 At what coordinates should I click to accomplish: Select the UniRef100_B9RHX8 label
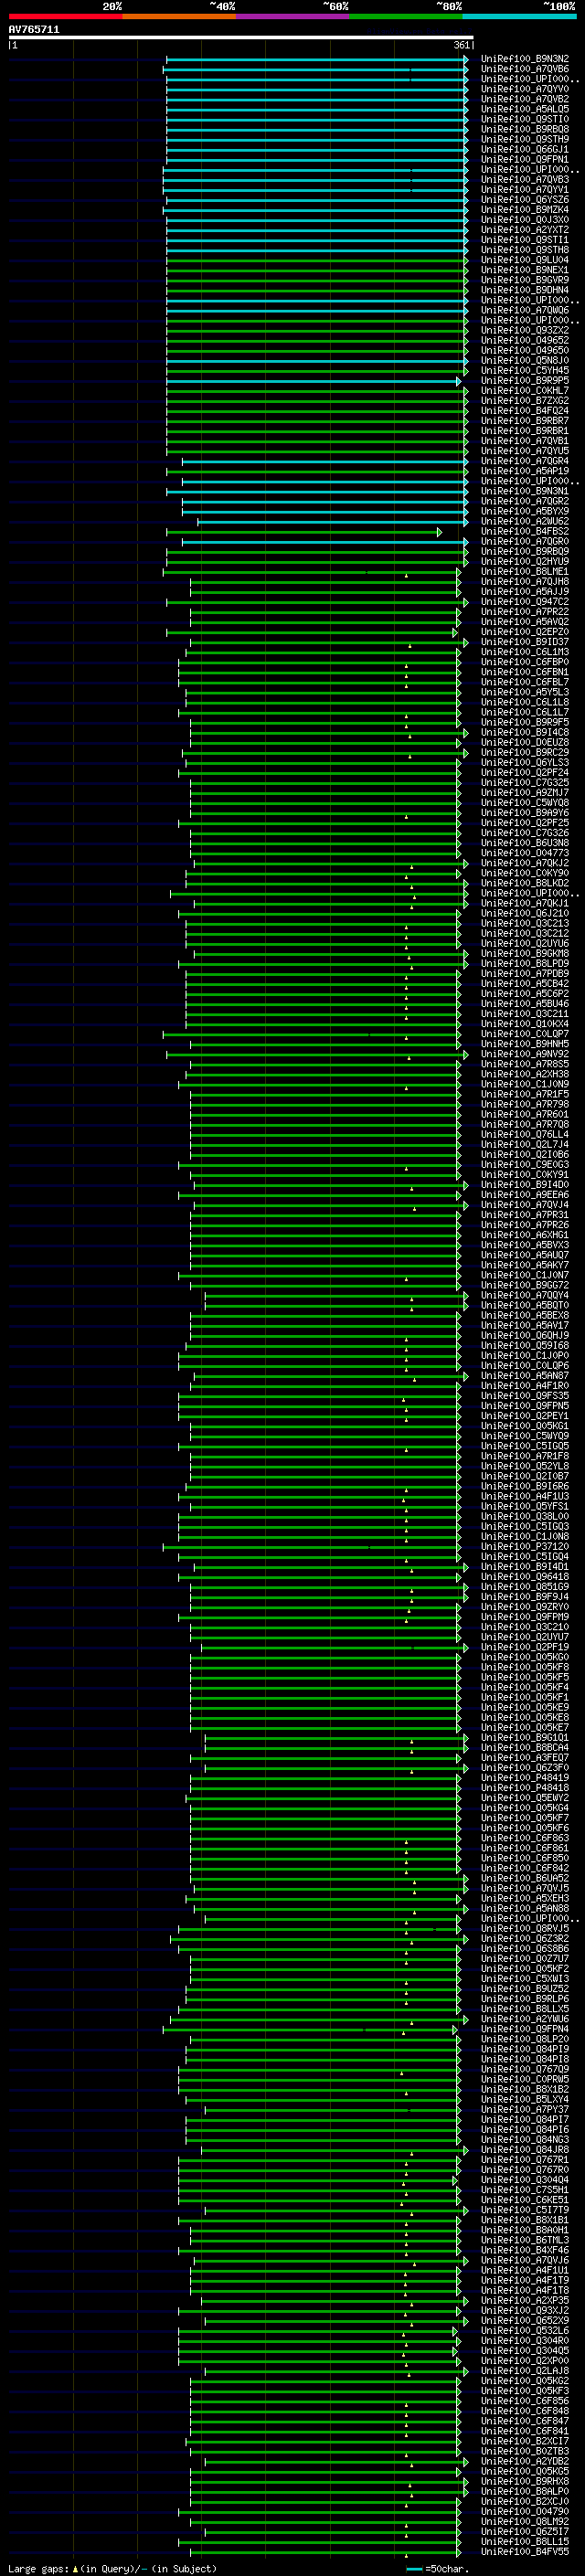pos(525,2482)
